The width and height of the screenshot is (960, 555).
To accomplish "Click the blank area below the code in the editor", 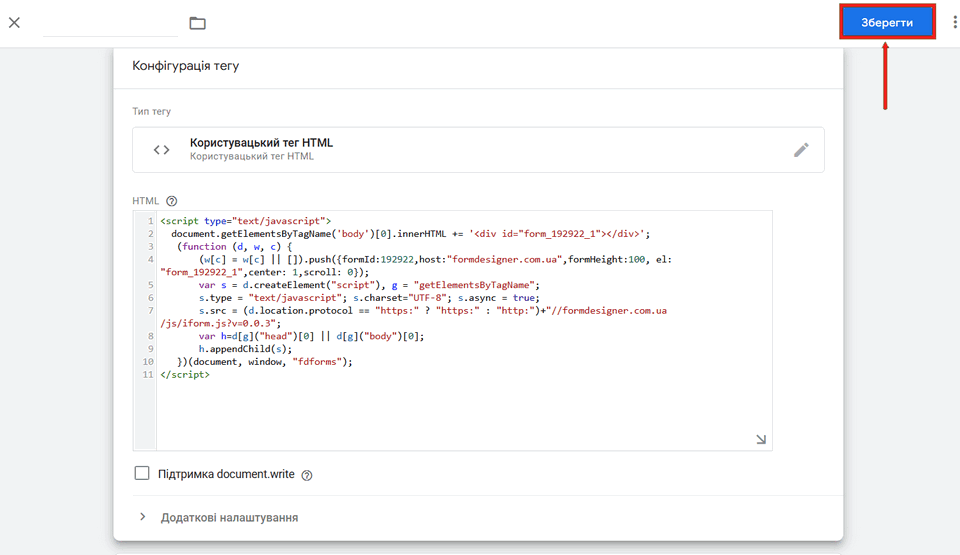I will pyautogui.click(x=460, y=415).
